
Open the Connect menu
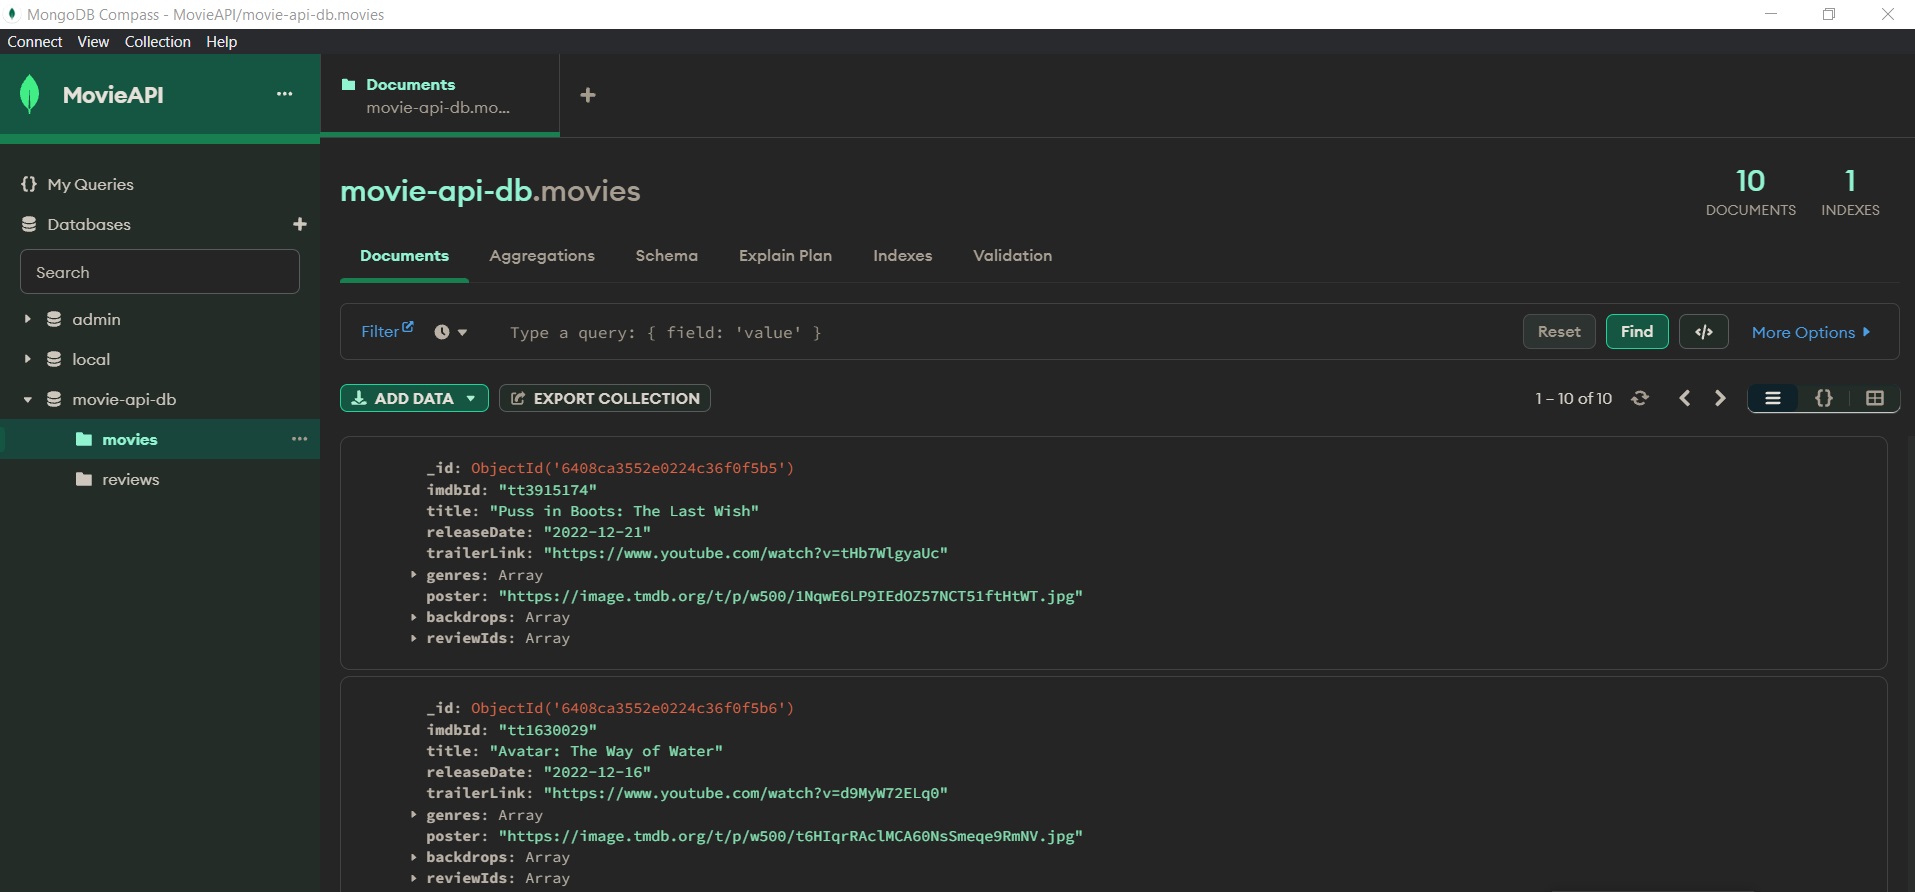(35, 41)
